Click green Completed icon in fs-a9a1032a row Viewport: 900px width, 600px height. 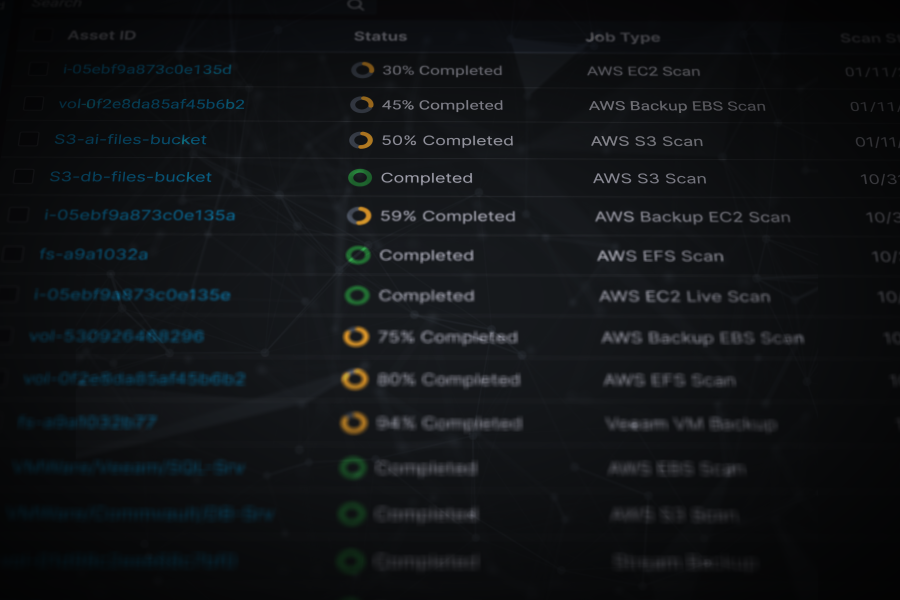[358, 255]
